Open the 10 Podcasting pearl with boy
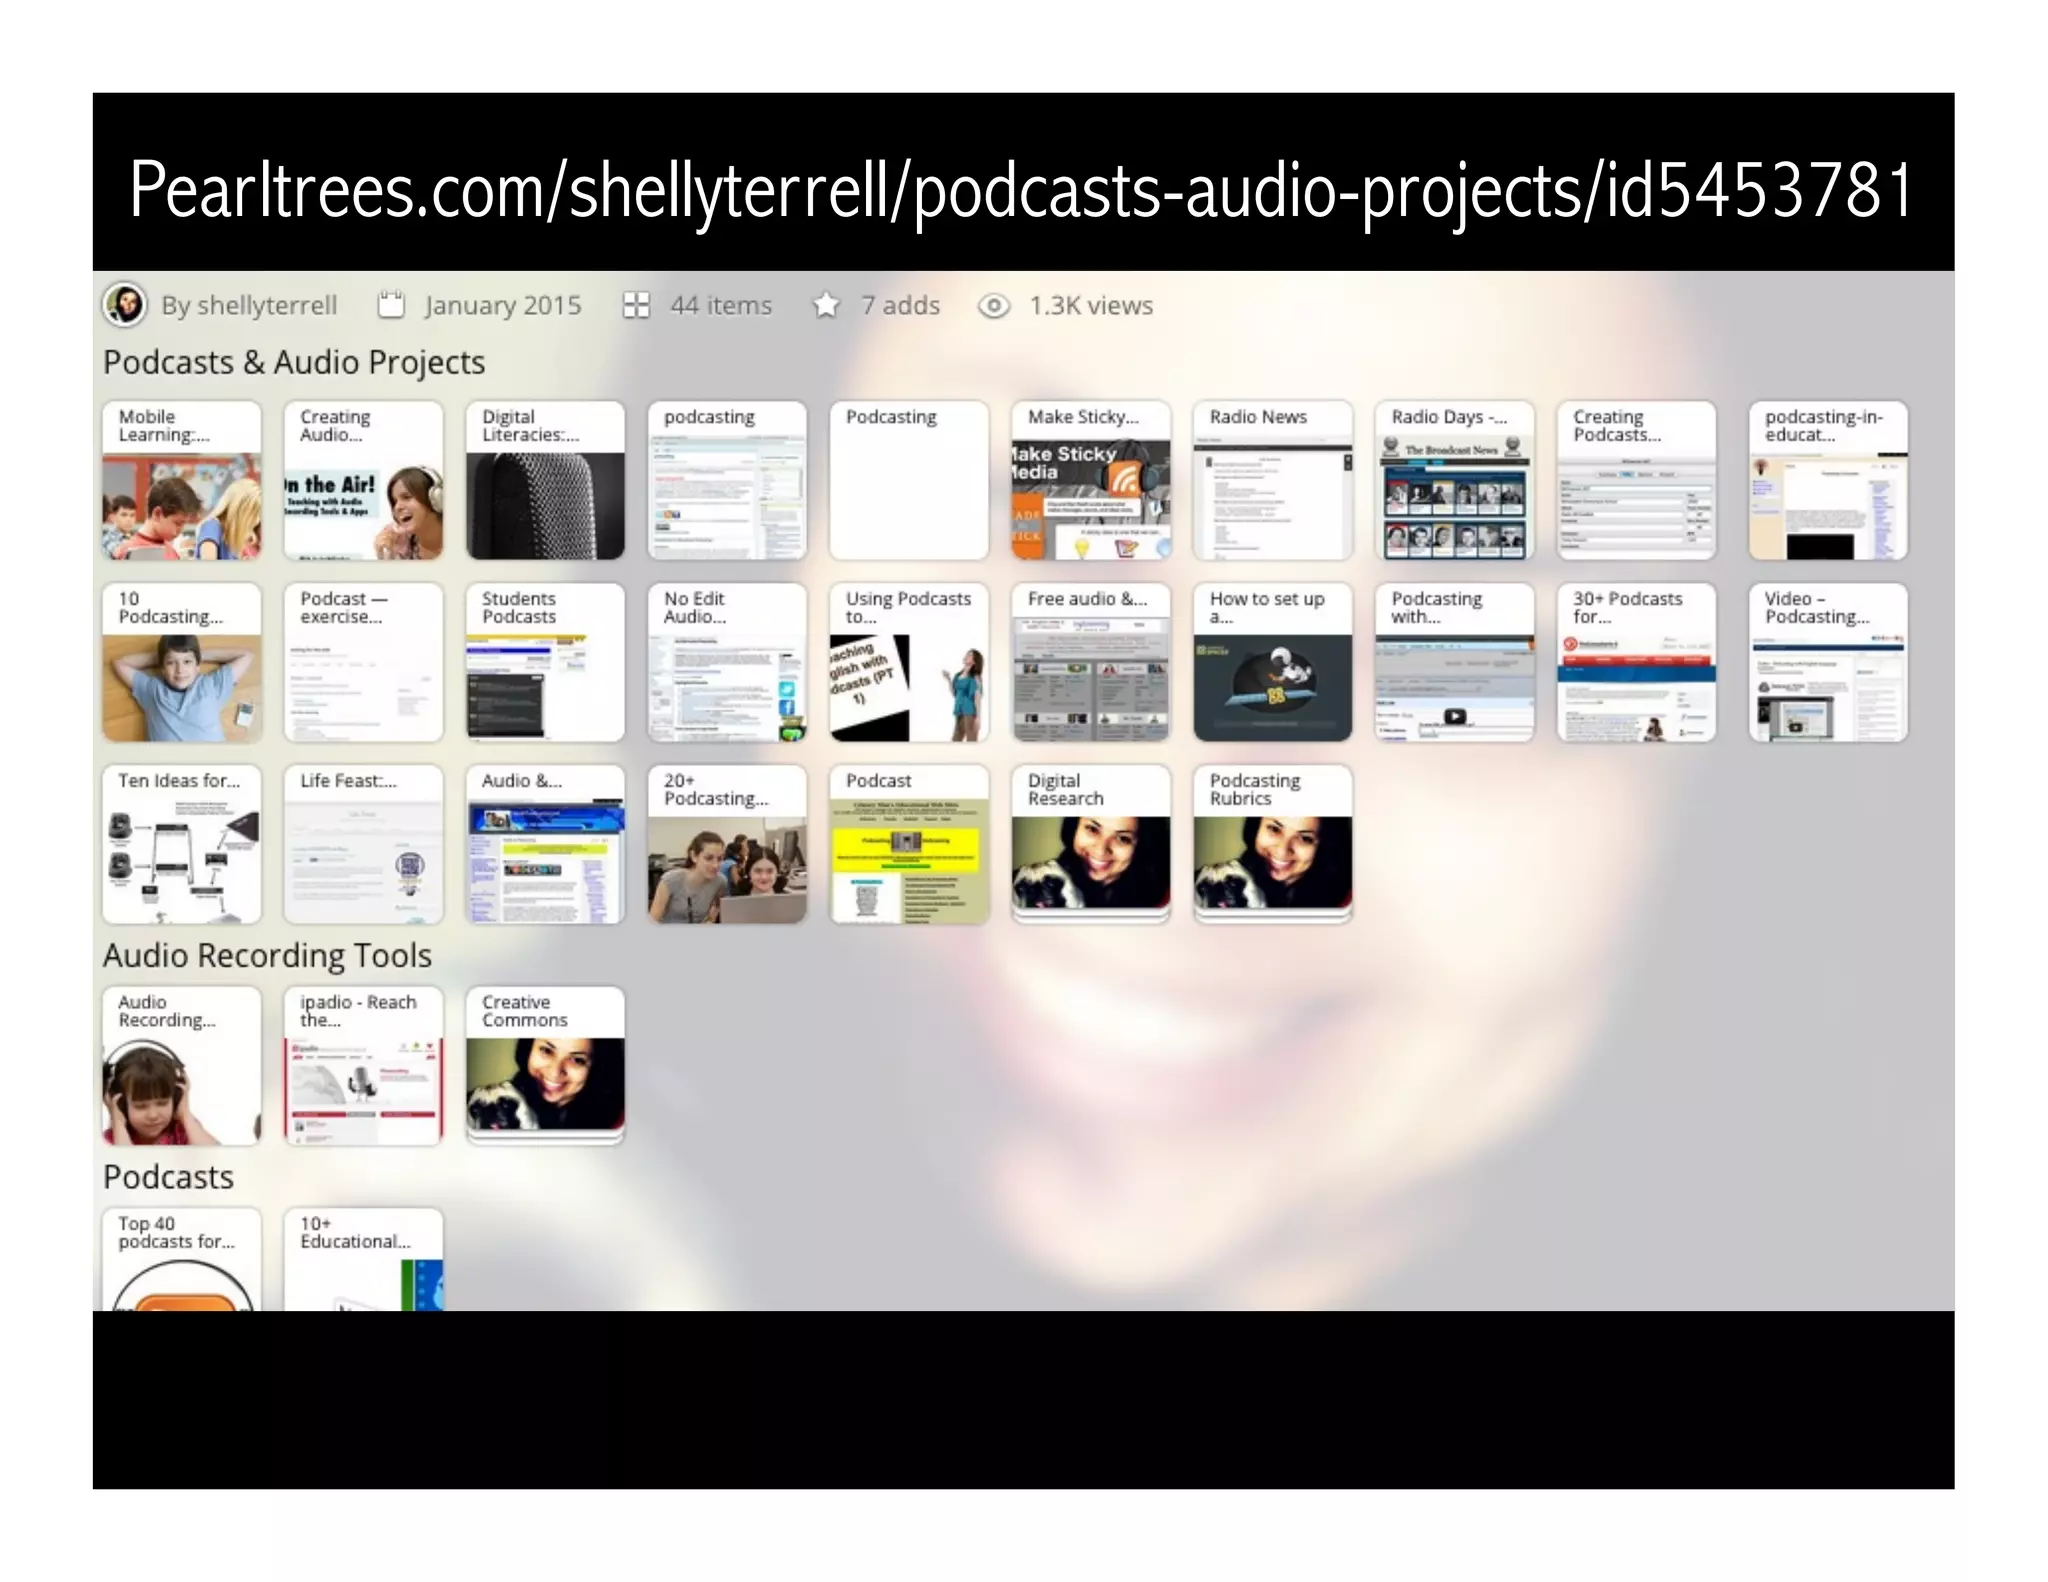 [182, 663]
